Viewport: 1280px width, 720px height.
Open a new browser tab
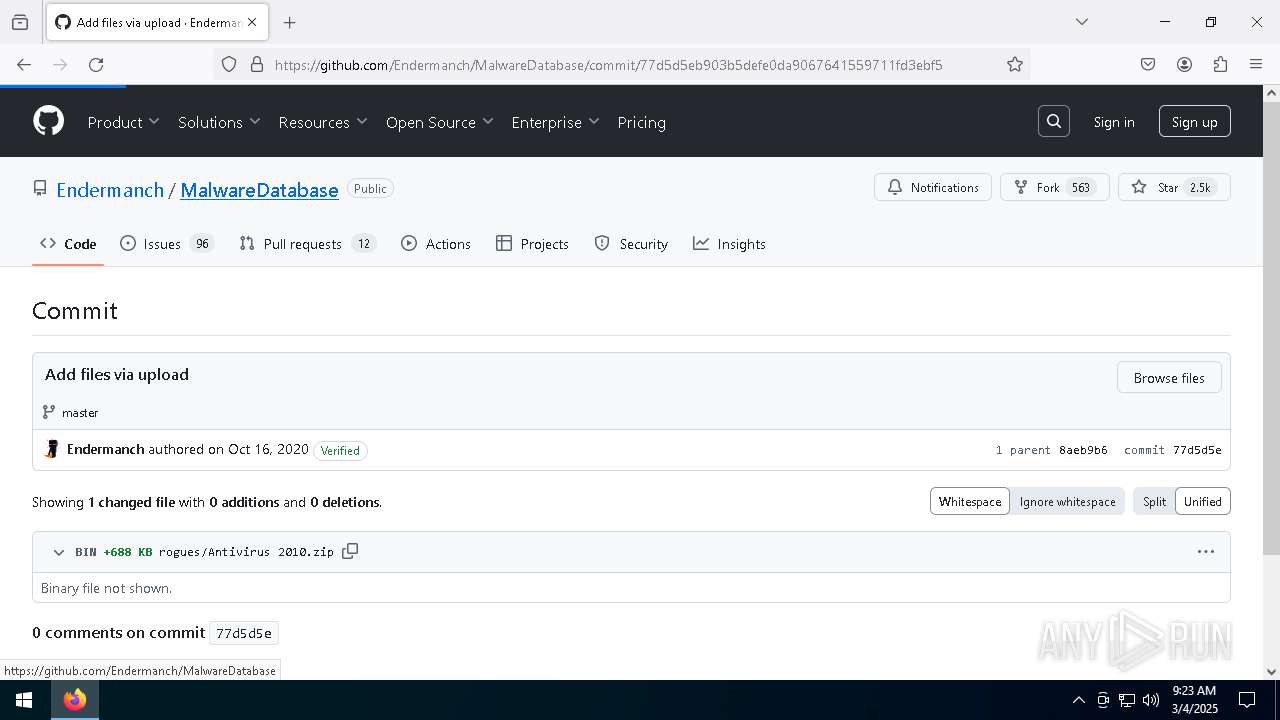(290, 22)
